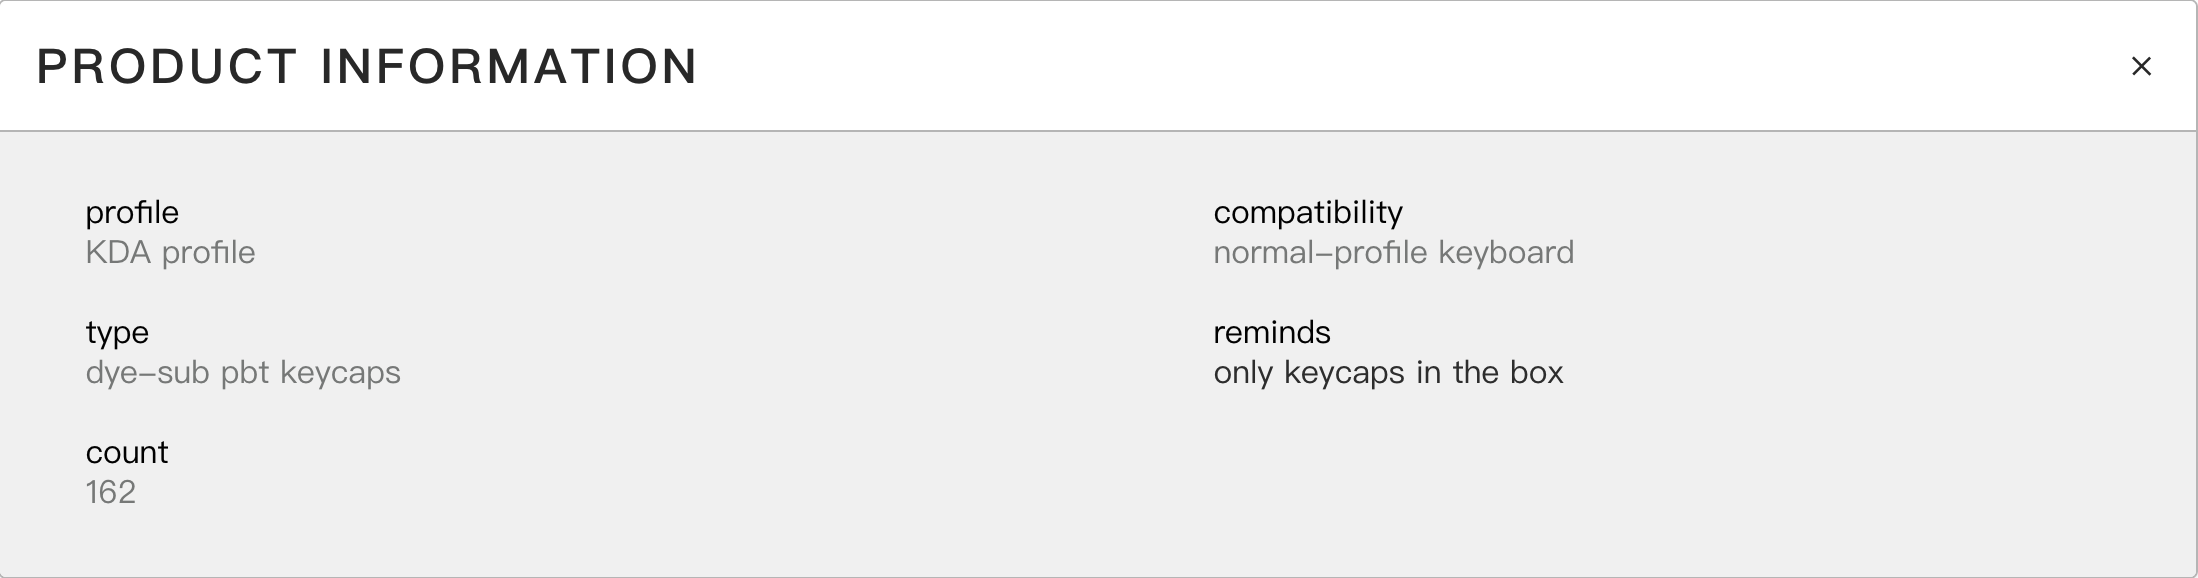Image resolution: width=2198 pixels, height=578 pixels.
Task: Select the black 'profile' field label
Action: (132, 212)
